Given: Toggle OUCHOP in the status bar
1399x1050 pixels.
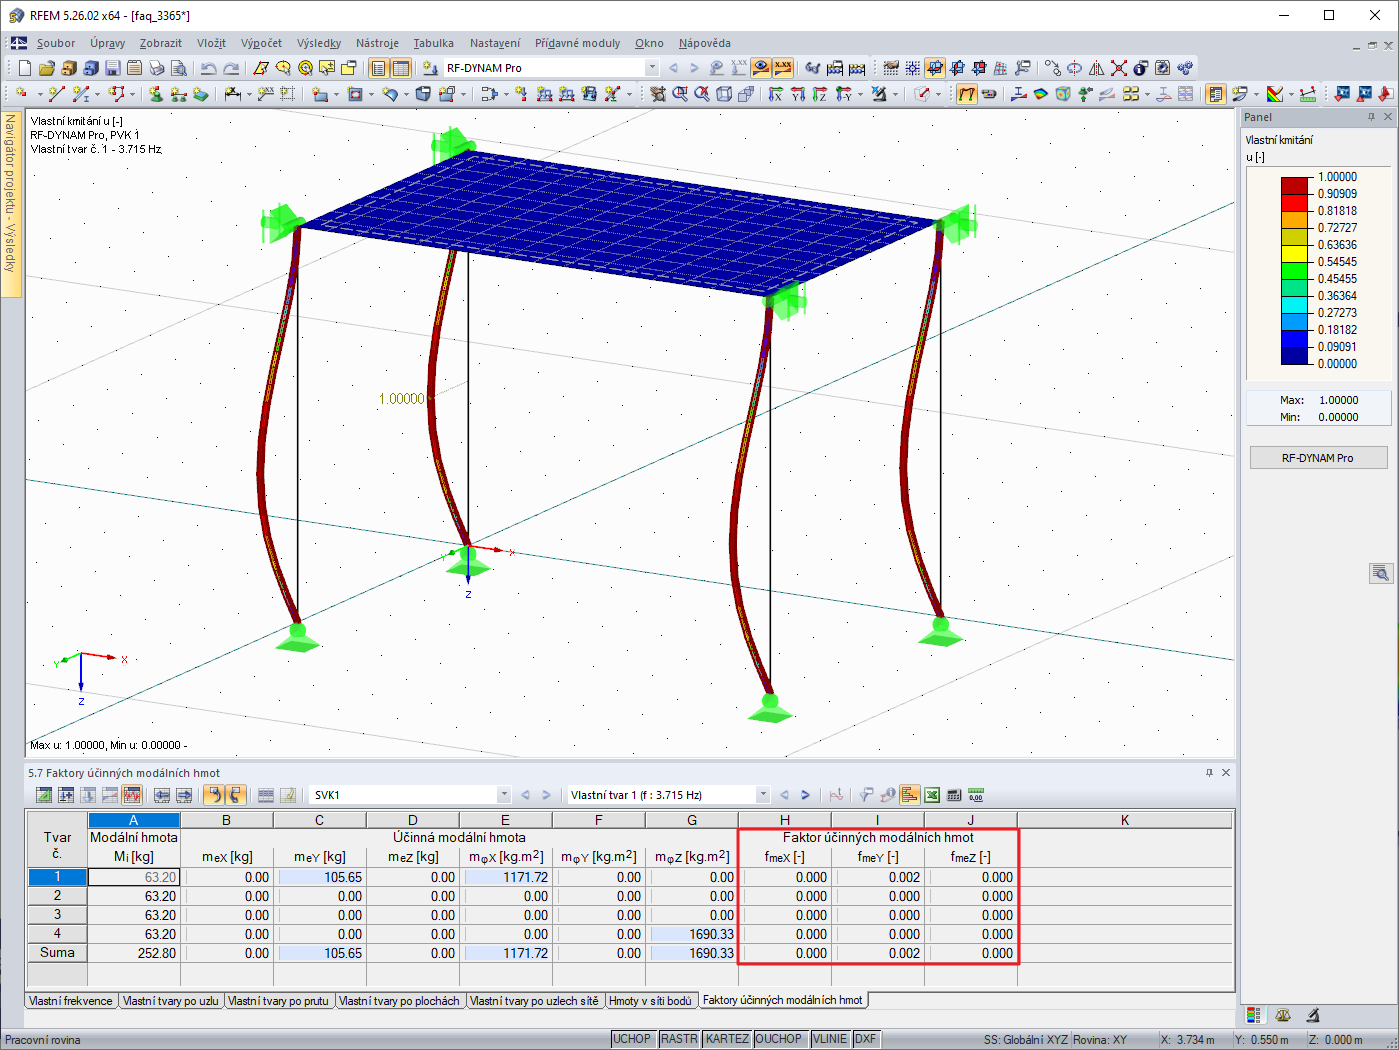Looking at the screenshot, I should pos(779,1039).
